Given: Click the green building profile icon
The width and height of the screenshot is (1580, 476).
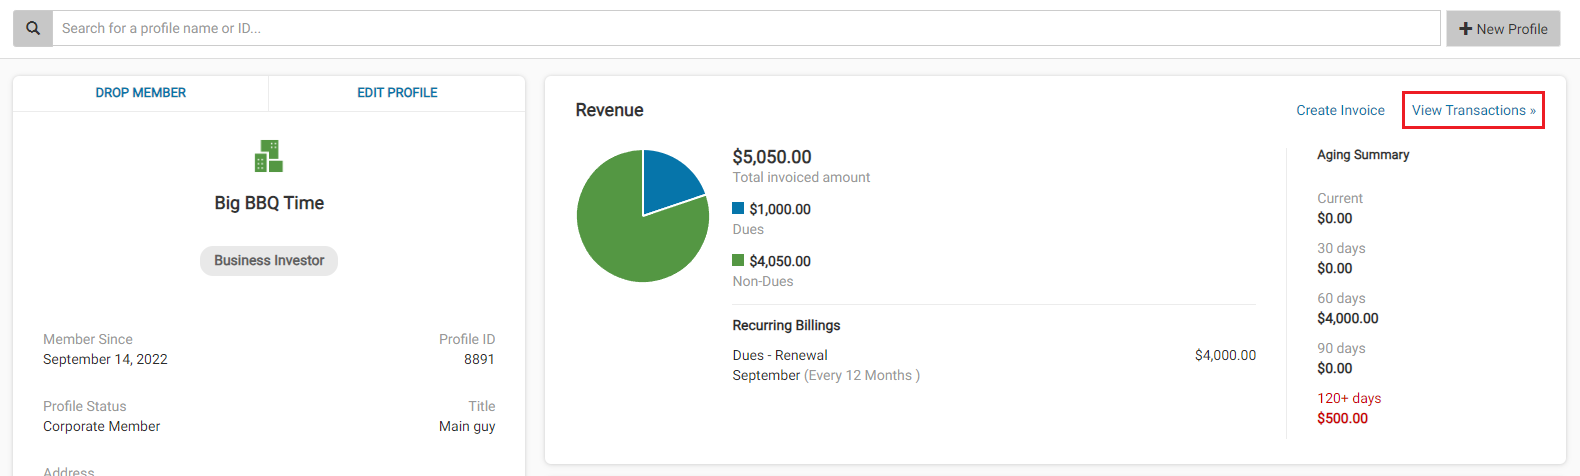Looking at the screenshot, I should [x=269, y=156].
